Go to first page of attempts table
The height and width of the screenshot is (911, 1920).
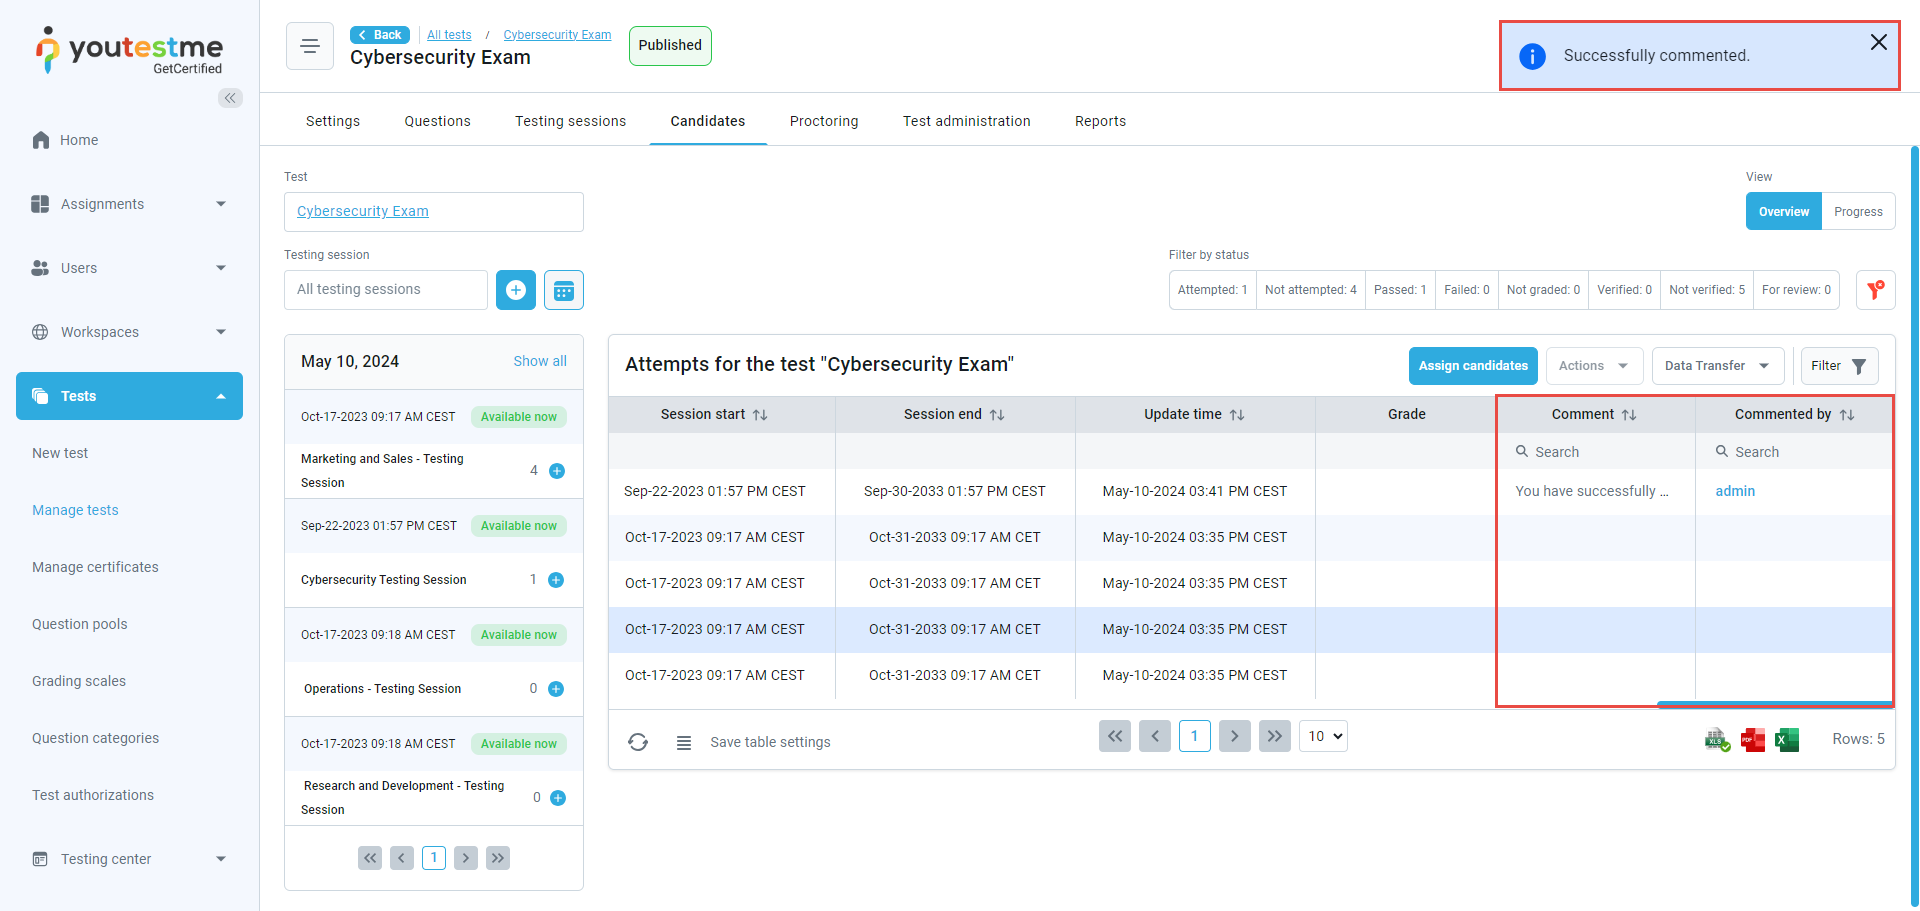tap(1115, 736)
